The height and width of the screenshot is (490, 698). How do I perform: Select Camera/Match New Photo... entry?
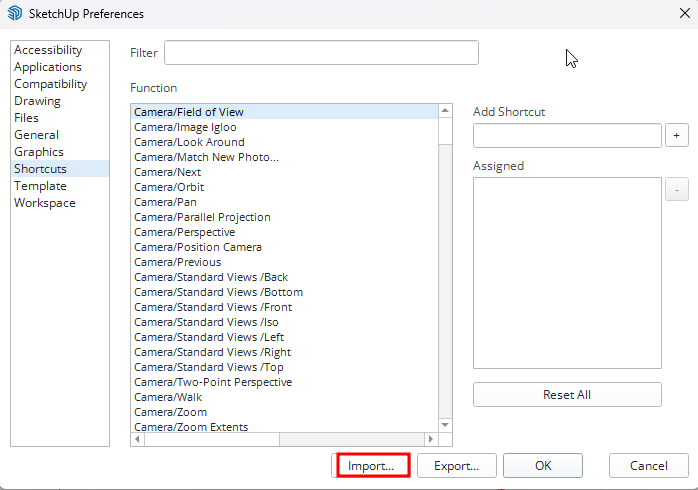point(285,157)
